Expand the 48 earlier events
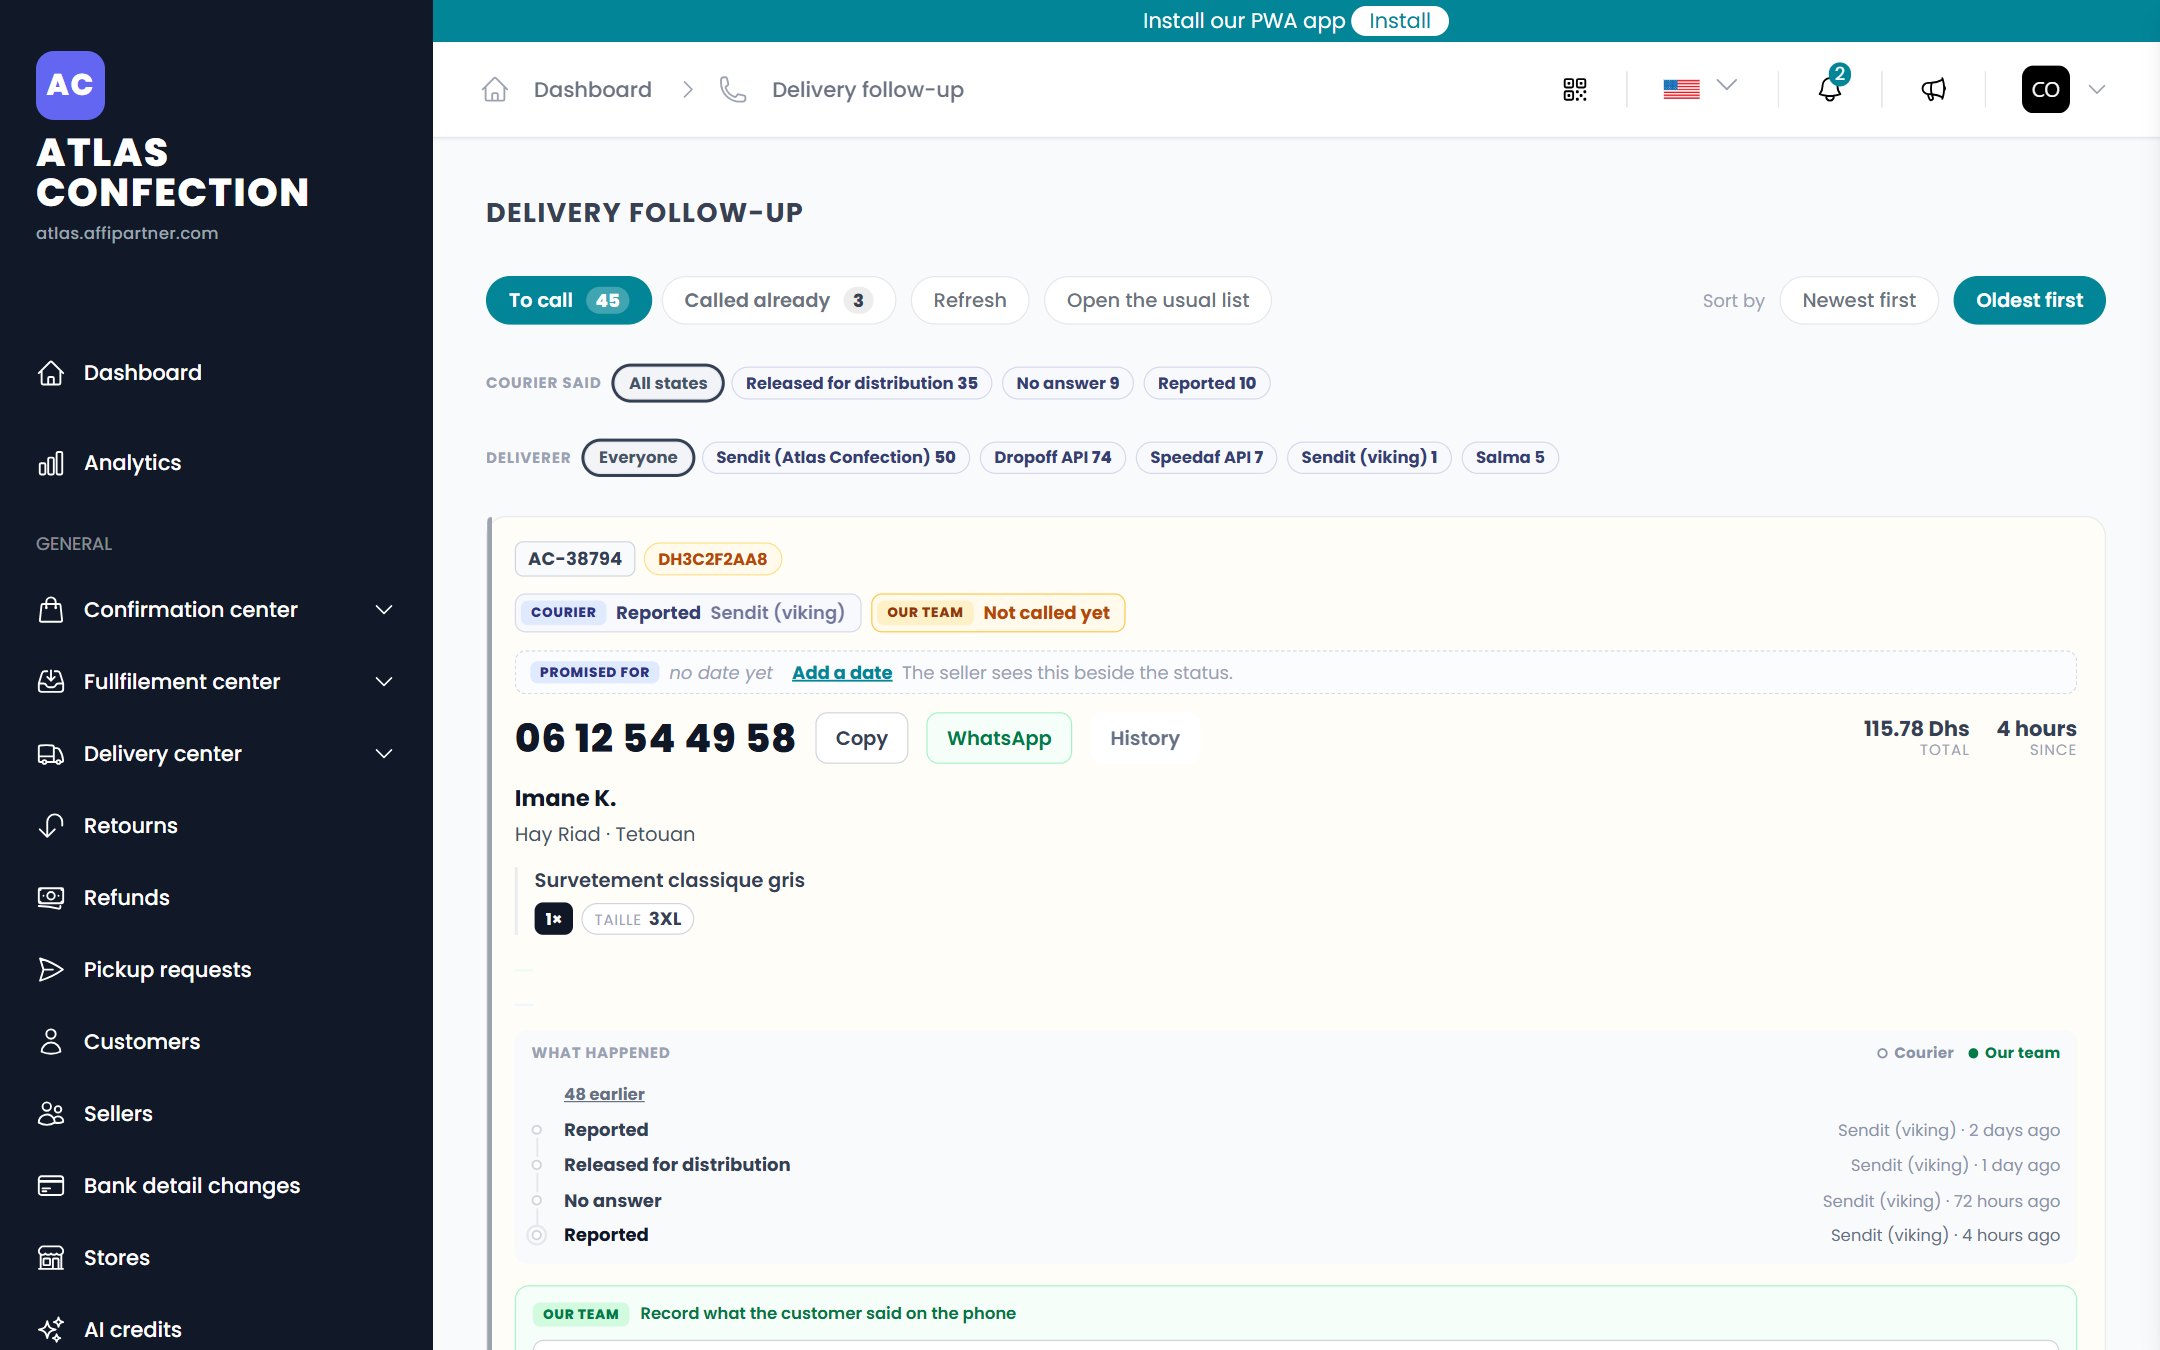 pyautogui.click(x=604, y=1094)
